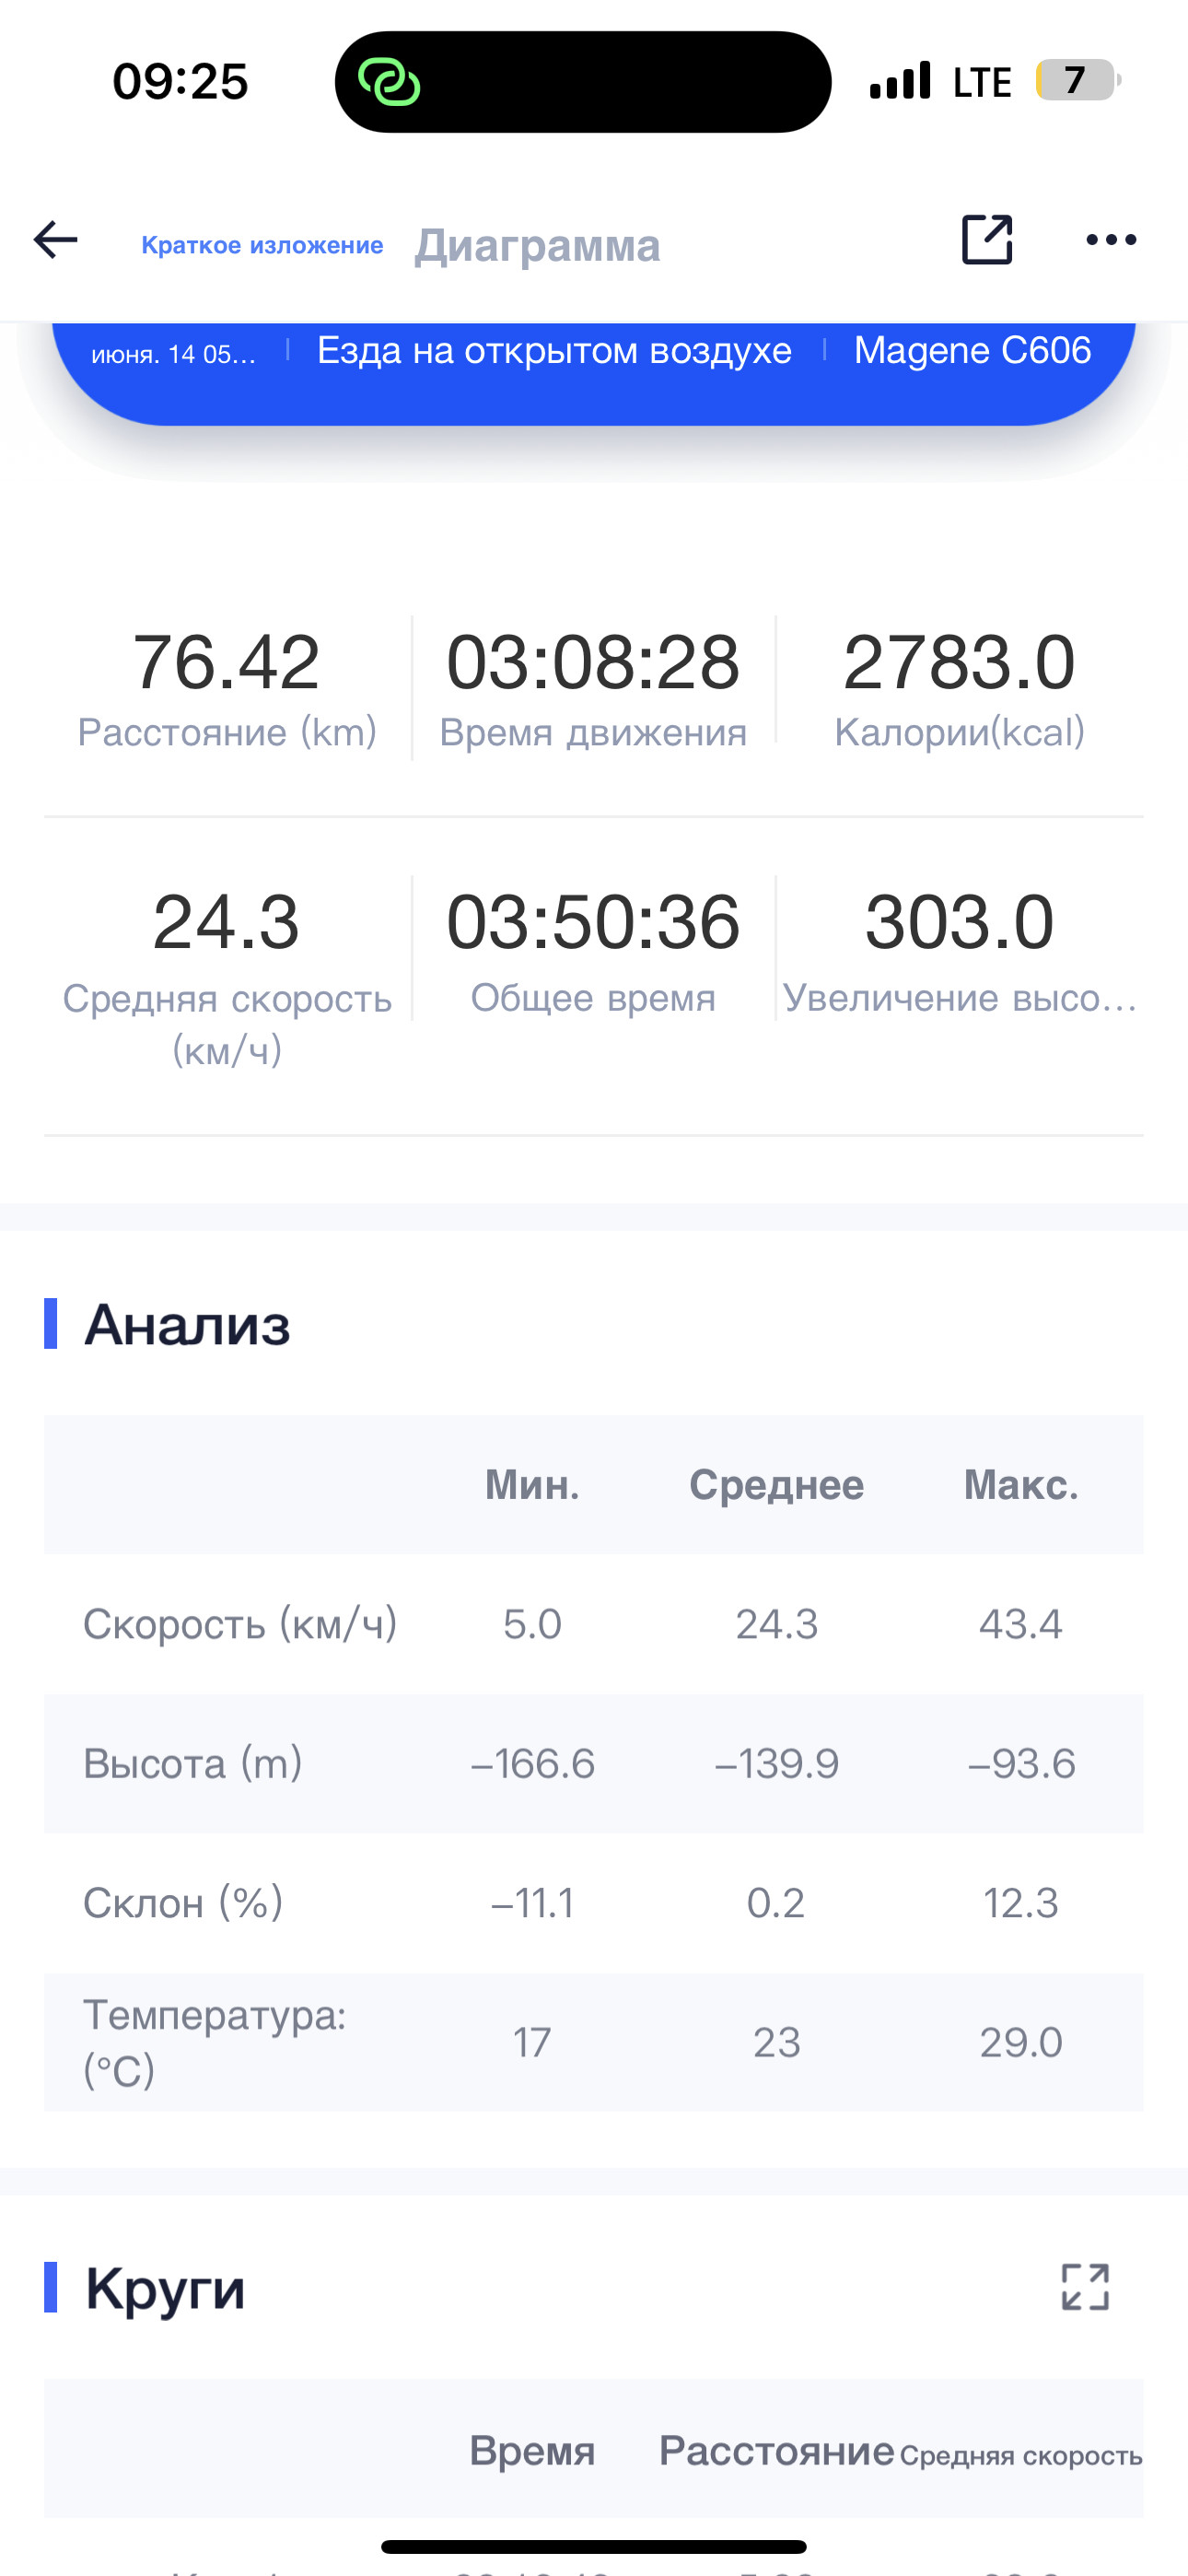Select the Скорость (км/ч) analysis row
The height and width of the screenshot is (2576, 1188).
[x=594, y=1624]
